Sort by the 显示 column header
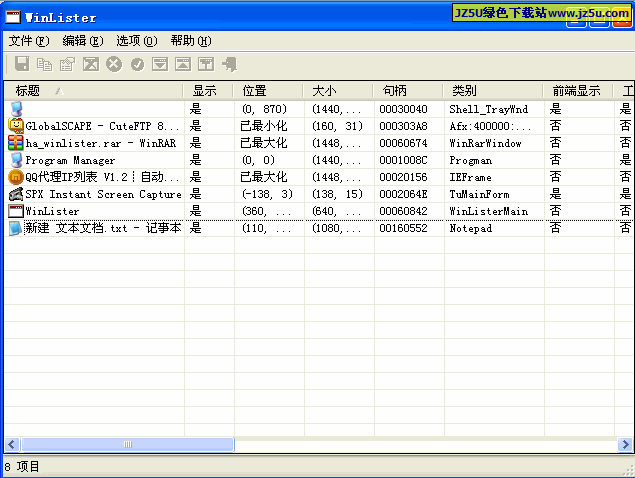Viewport: 635px width, 478px height. pyautogui.click(x=208, y=91)
